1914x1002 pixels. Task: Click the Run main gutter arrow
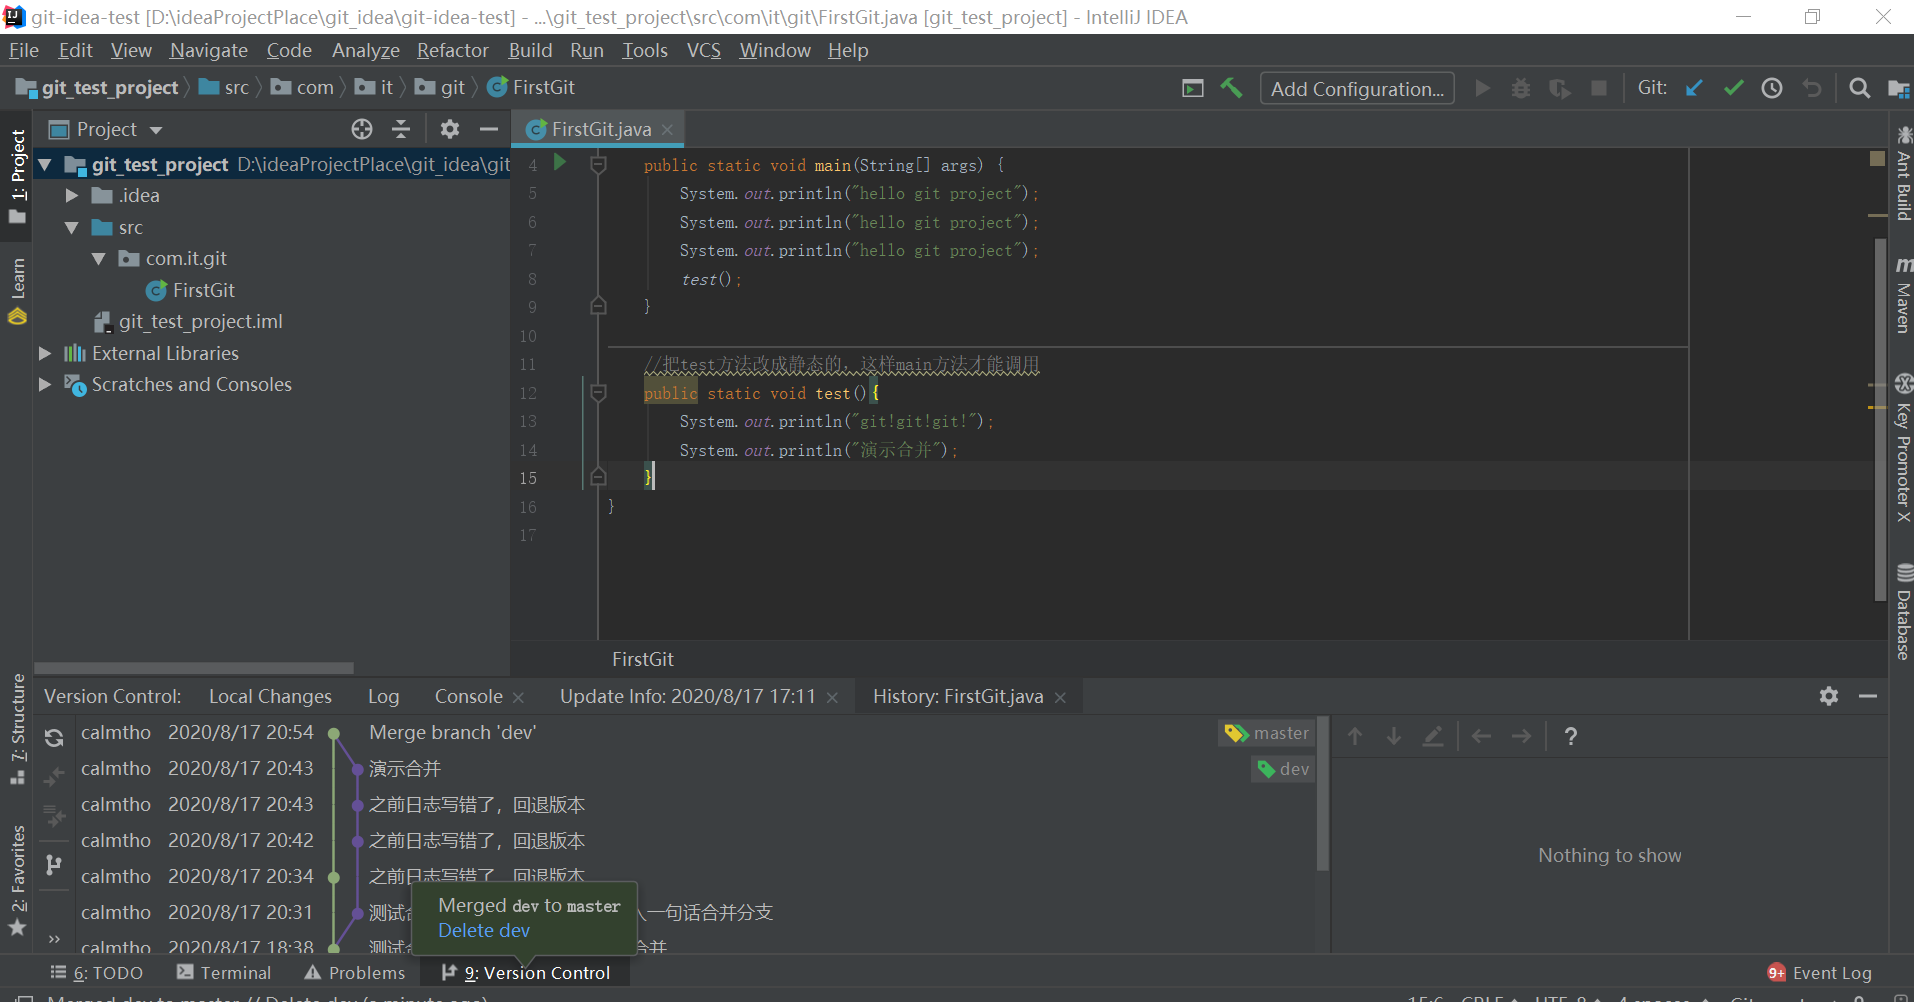click(x=560, y=163)
